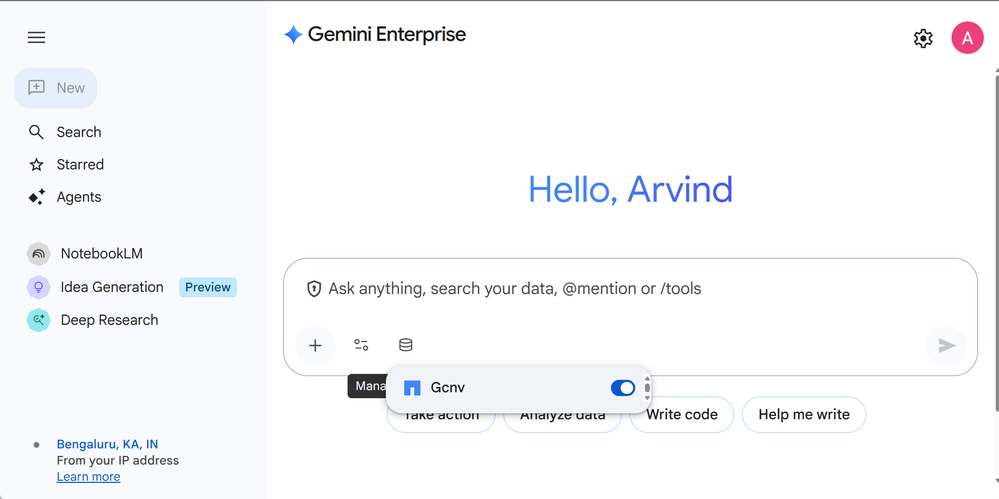The height and width of the screenshot is (499, 999).
Task: Open settings via gear icon
Action: pos(923,38)
